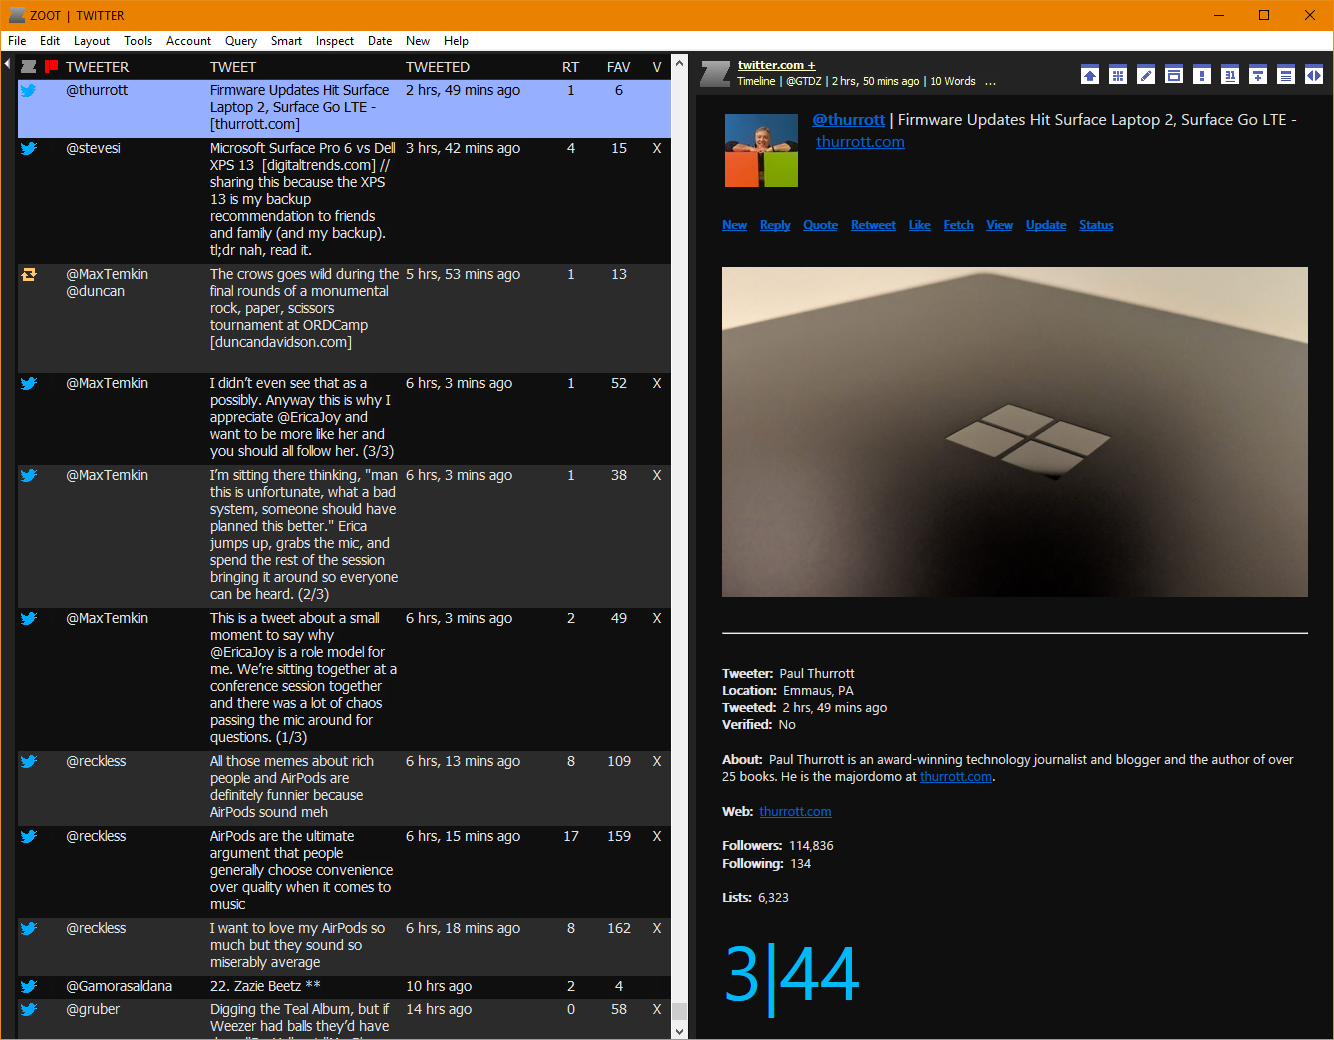Click the Zoot Z logo beside twitter.com

point(715,74)
